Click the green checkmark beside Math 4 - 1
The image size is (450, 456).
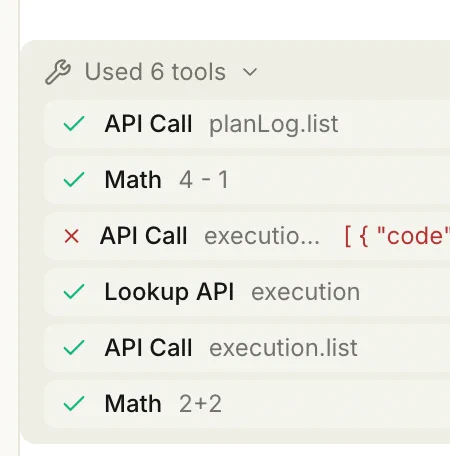click(74, 180)
